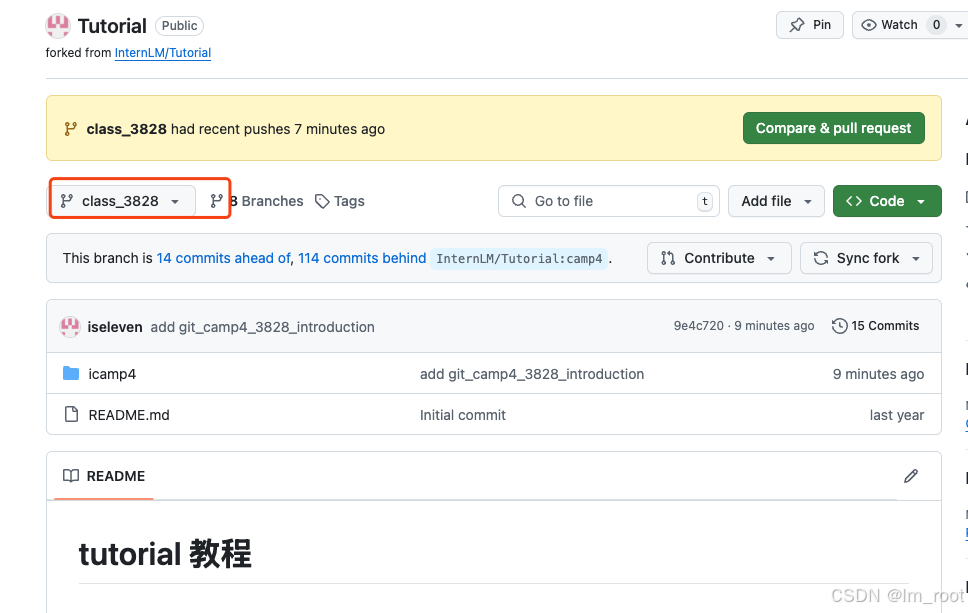Click the class_3828 name in the recent-pushes banner
968x613 pixels.
pyautogui.click(x=126, y=129)
